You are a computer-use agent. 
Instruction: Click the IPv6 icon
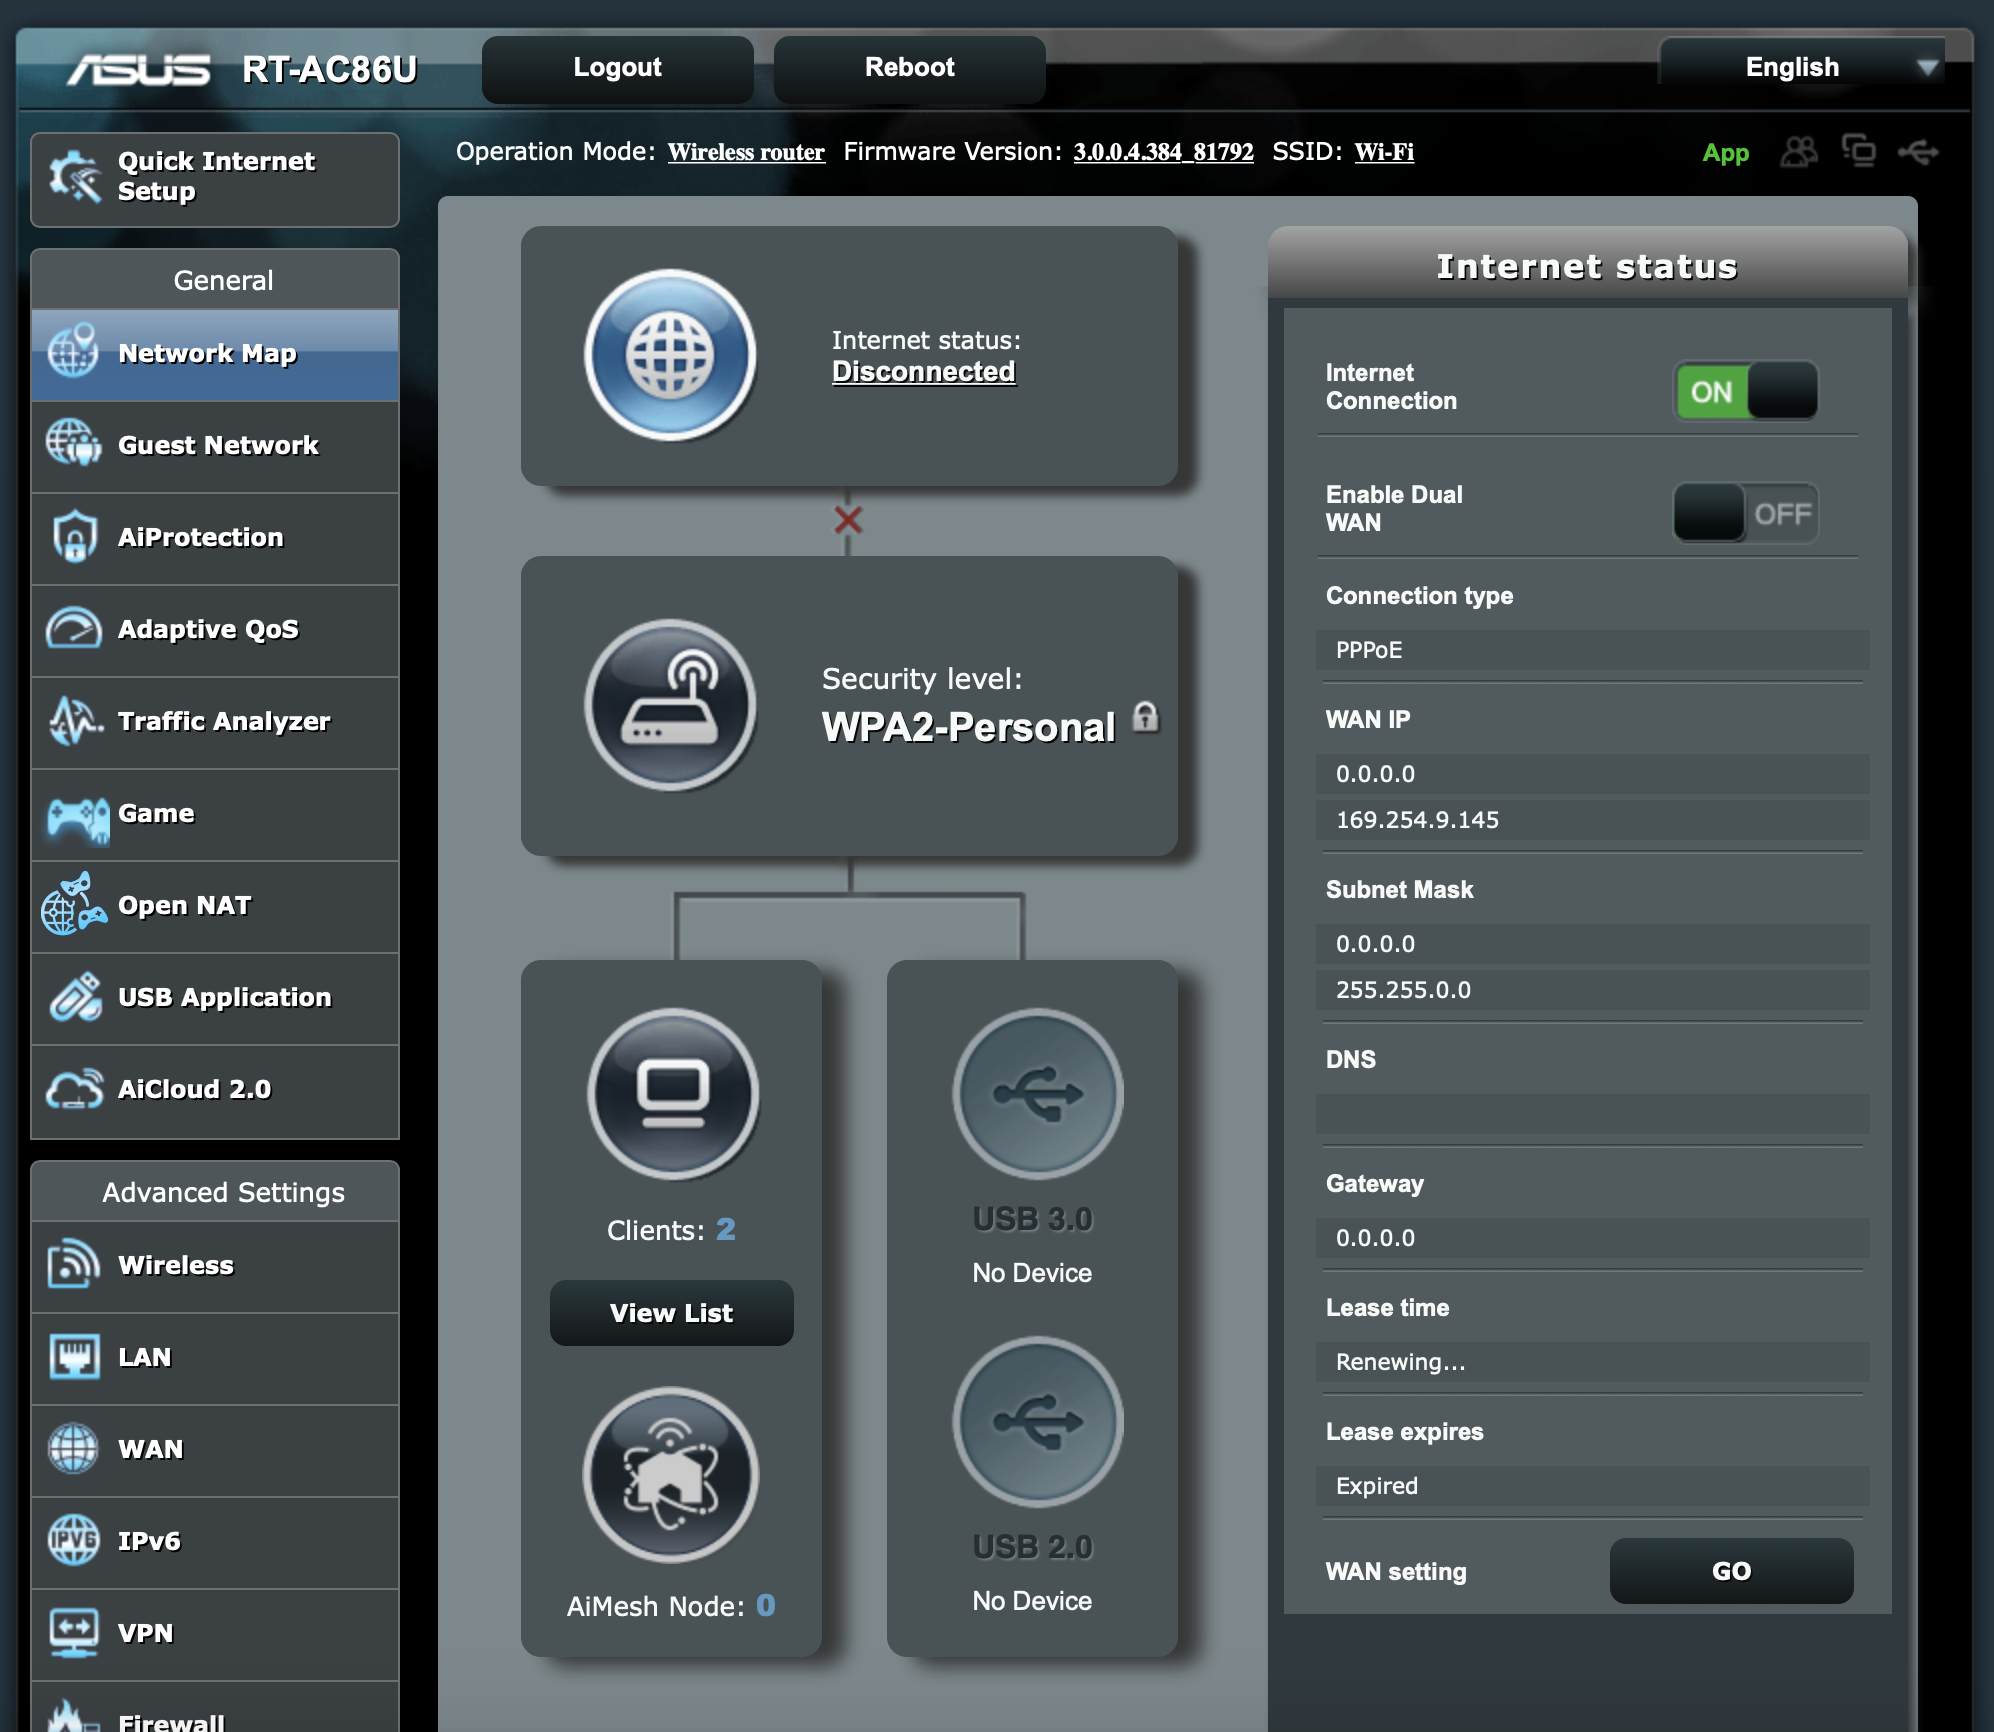coord(73,1540)
